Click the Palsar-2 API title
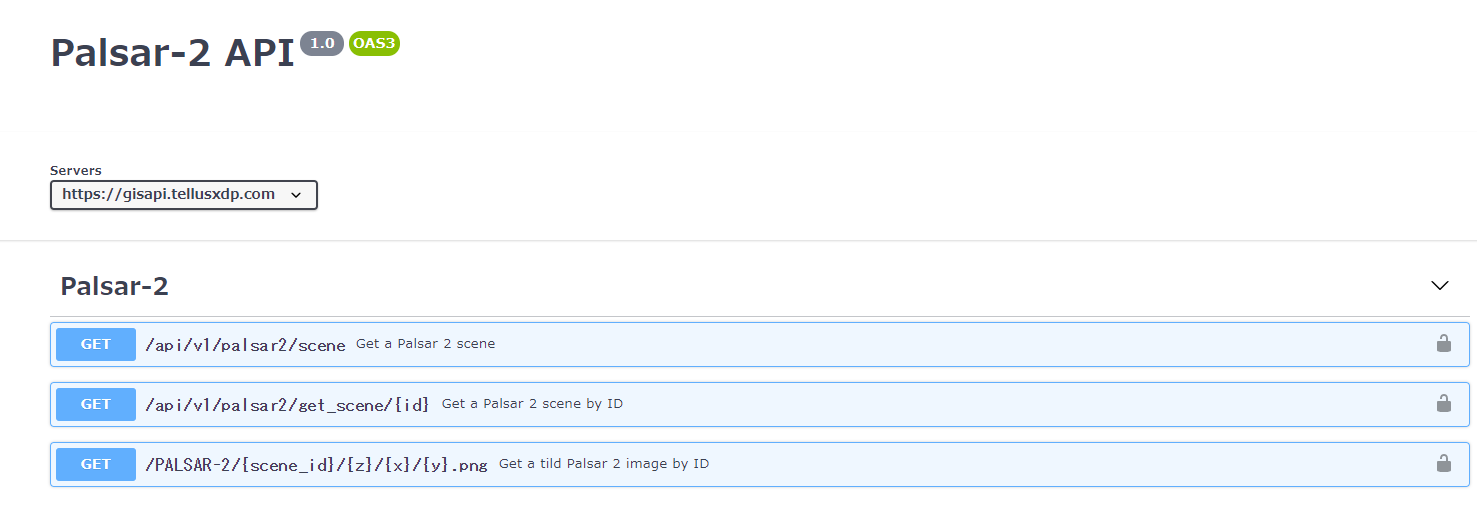The height and width of the screenshot is (531, 1477). click(173, 53)
